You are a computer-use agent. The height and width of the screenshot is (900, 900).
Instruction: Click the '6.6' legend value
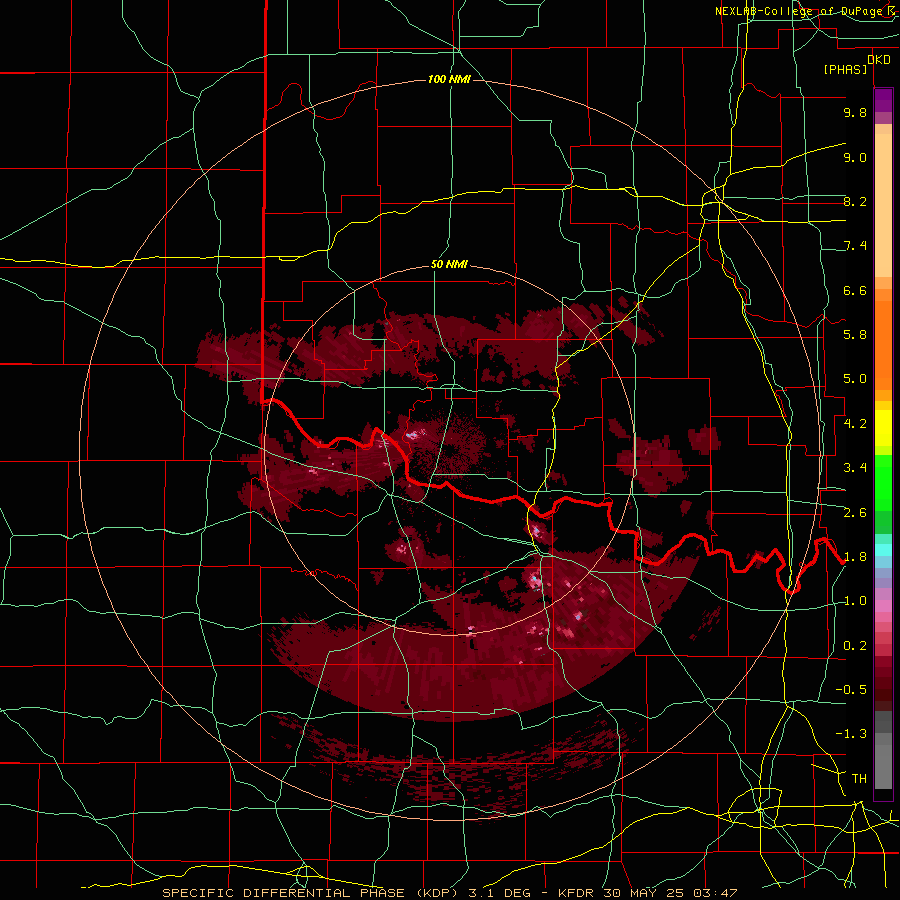point(855,290)
